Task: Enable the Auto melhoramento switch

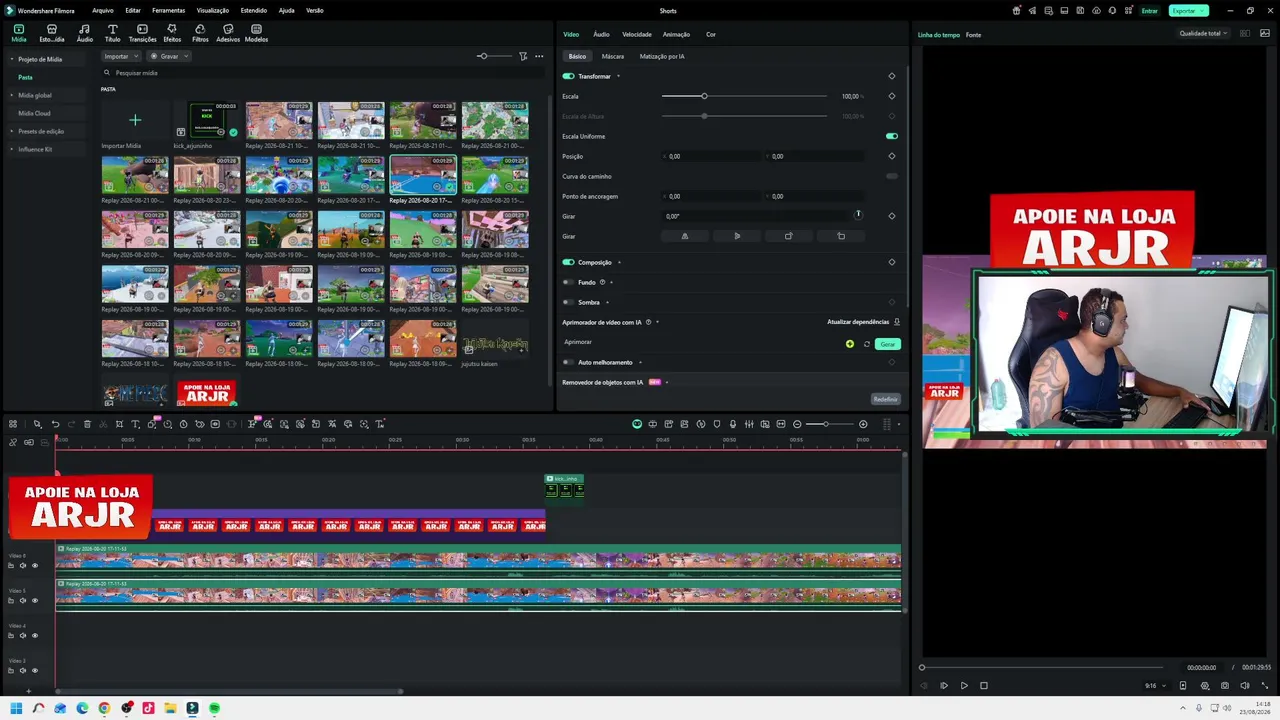Action: click(568, 362)
